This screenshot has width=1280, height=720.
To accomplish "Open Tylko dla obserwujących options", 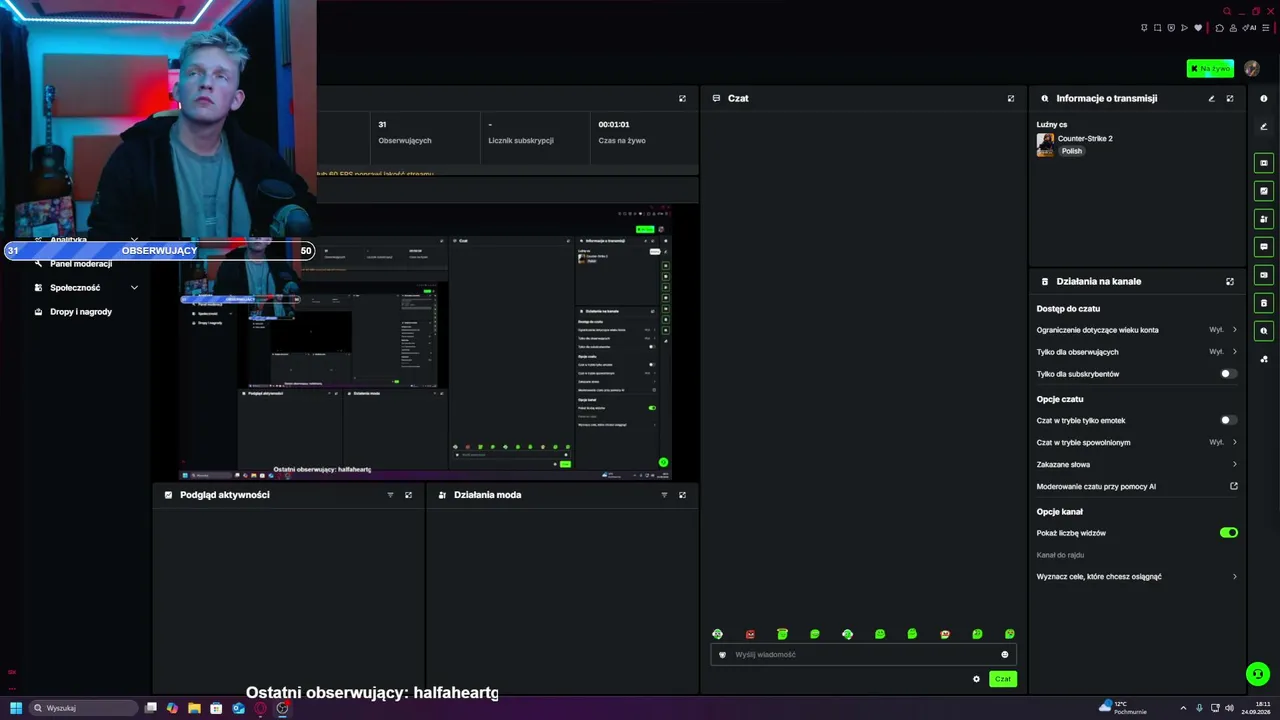I will coord(1137,352).
